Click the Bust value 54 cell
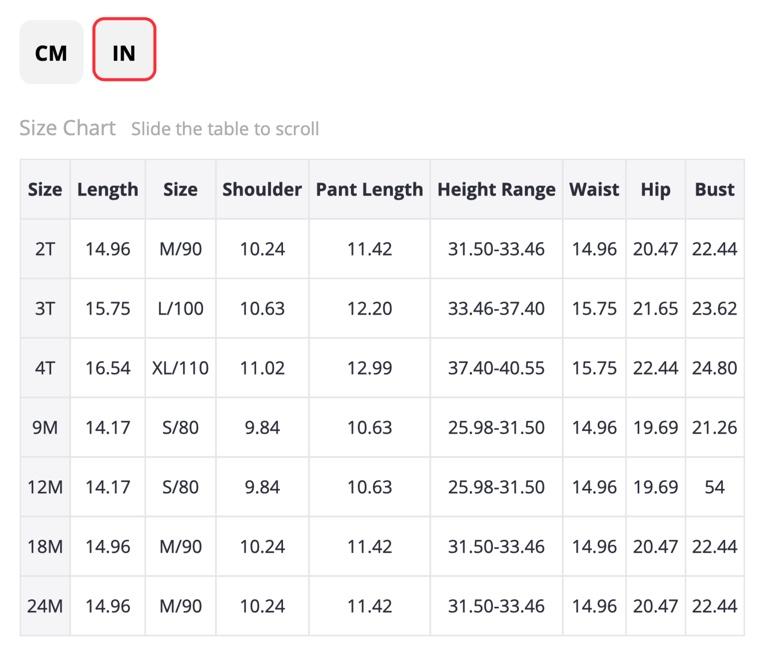 pyautogui.click(x=715, y=487)
